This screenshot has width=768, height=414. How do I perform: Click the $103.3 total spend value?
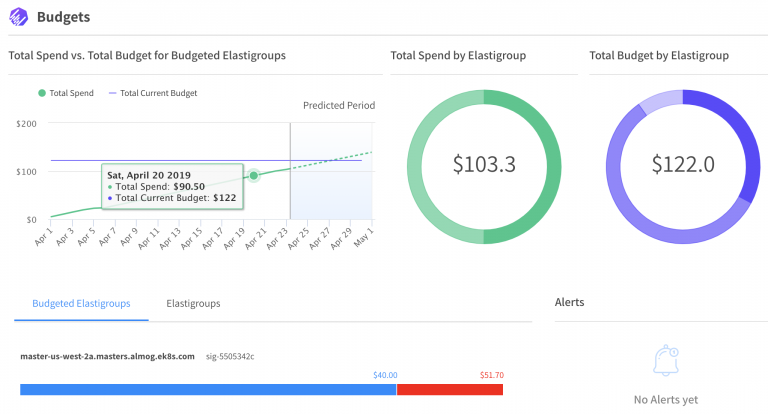tap(484, 164)
